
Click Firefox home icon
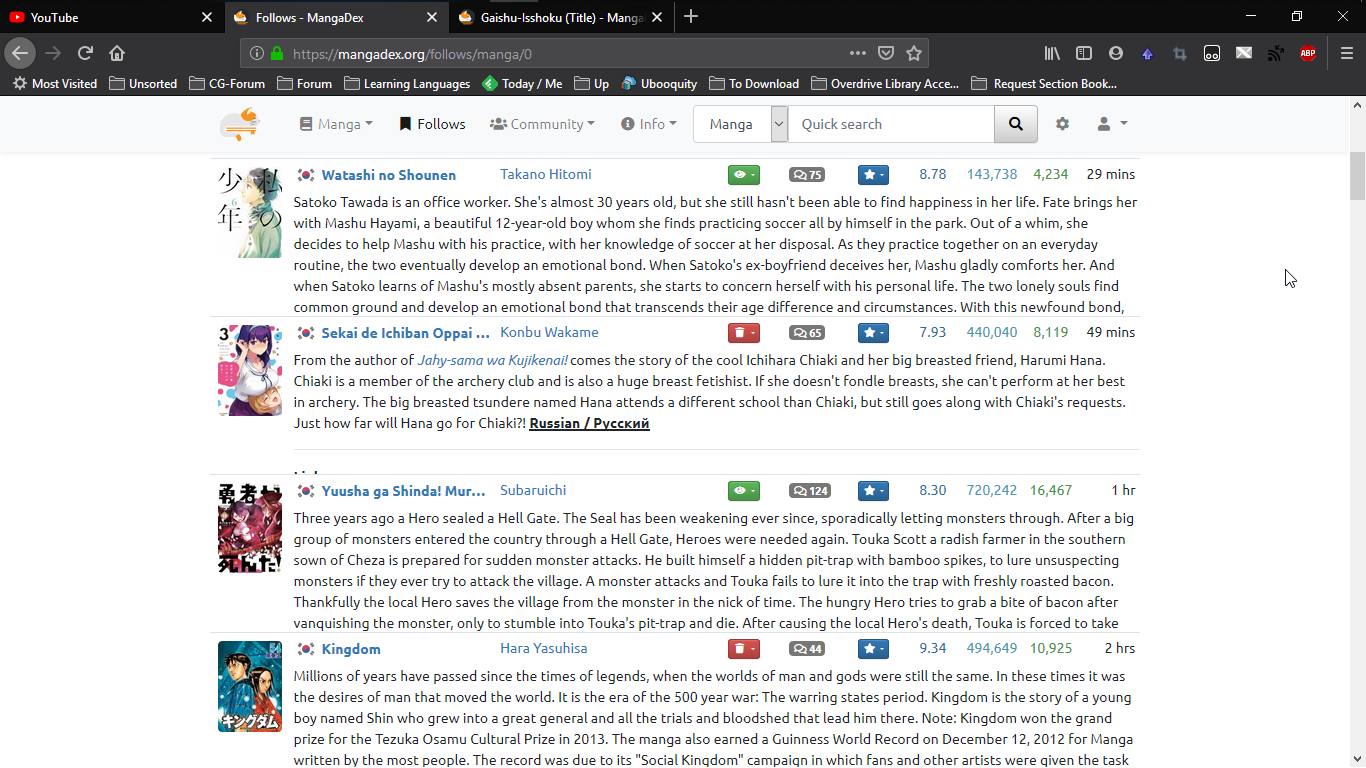coord(117,53)
